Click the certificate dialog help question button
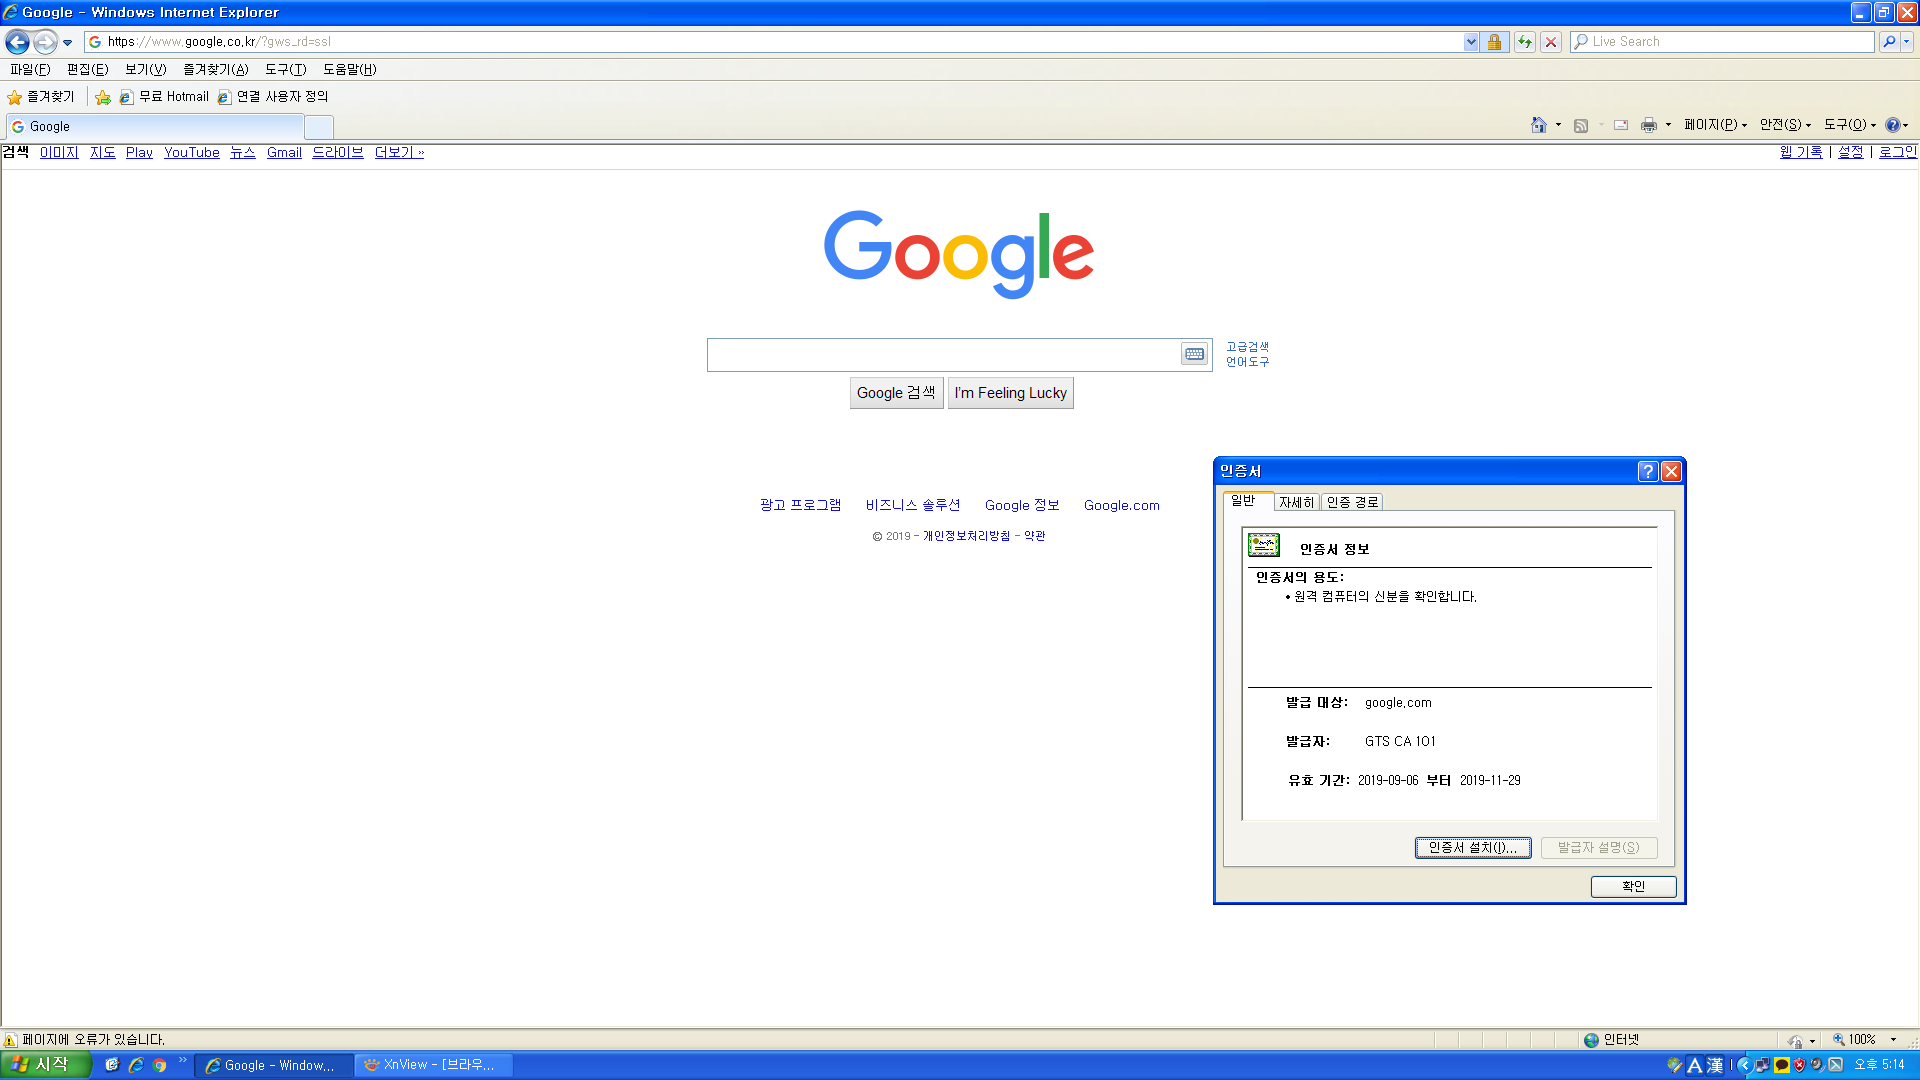Screen dimensions: 1920x1080 point(1648,471)
